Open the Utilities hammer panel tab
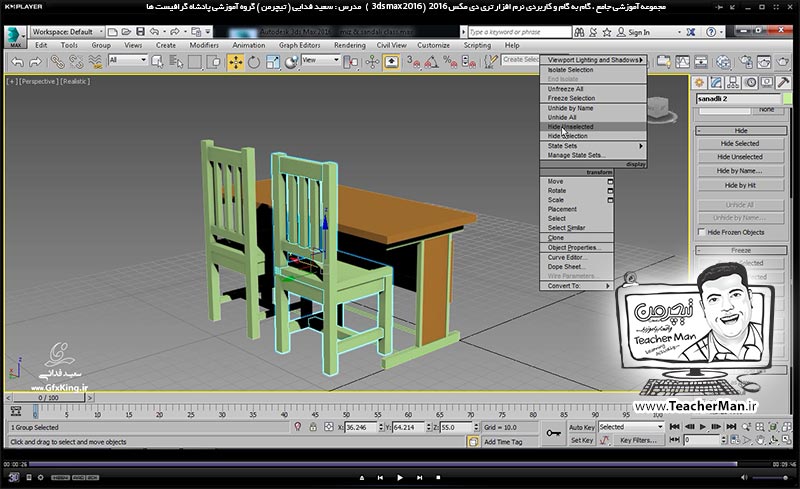 click(784, 82)
